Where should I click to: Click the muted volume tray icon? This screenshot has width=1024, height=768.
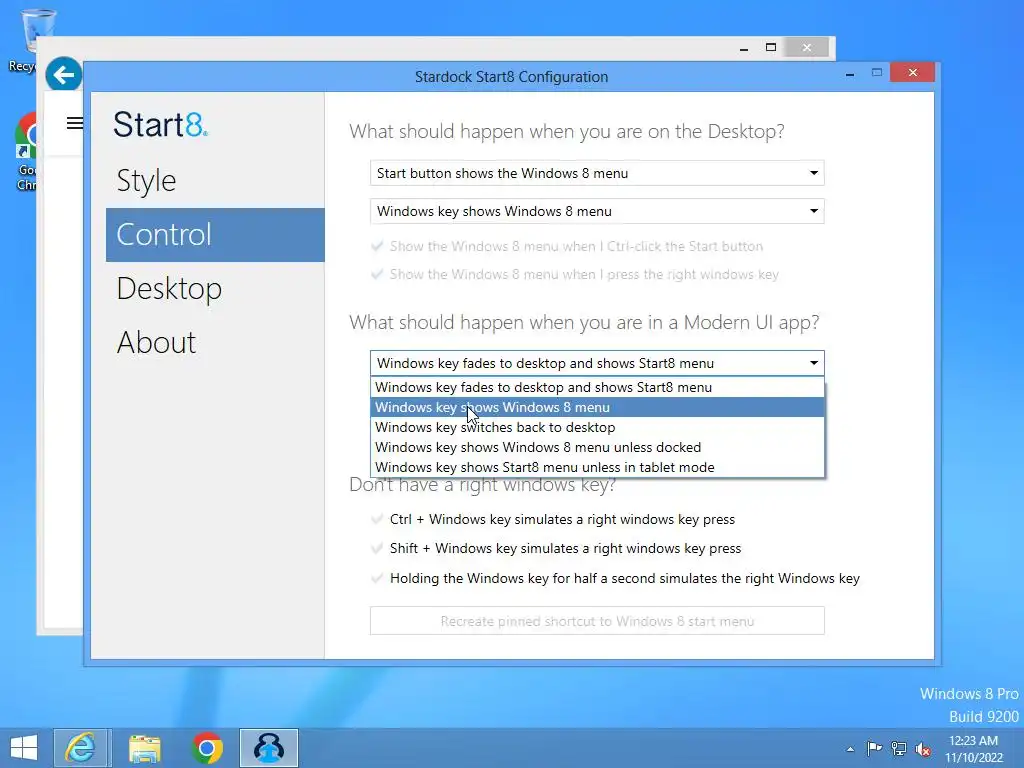(923, 749)
